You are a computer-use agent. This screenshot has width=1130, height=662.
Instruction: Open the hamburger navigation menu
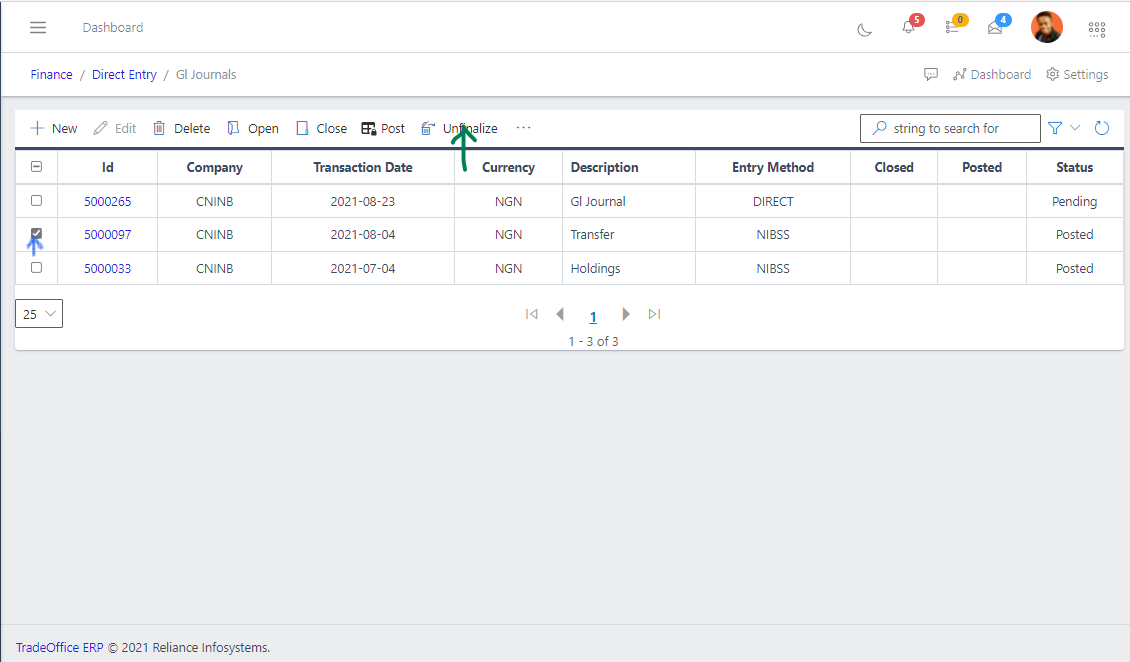38,27
